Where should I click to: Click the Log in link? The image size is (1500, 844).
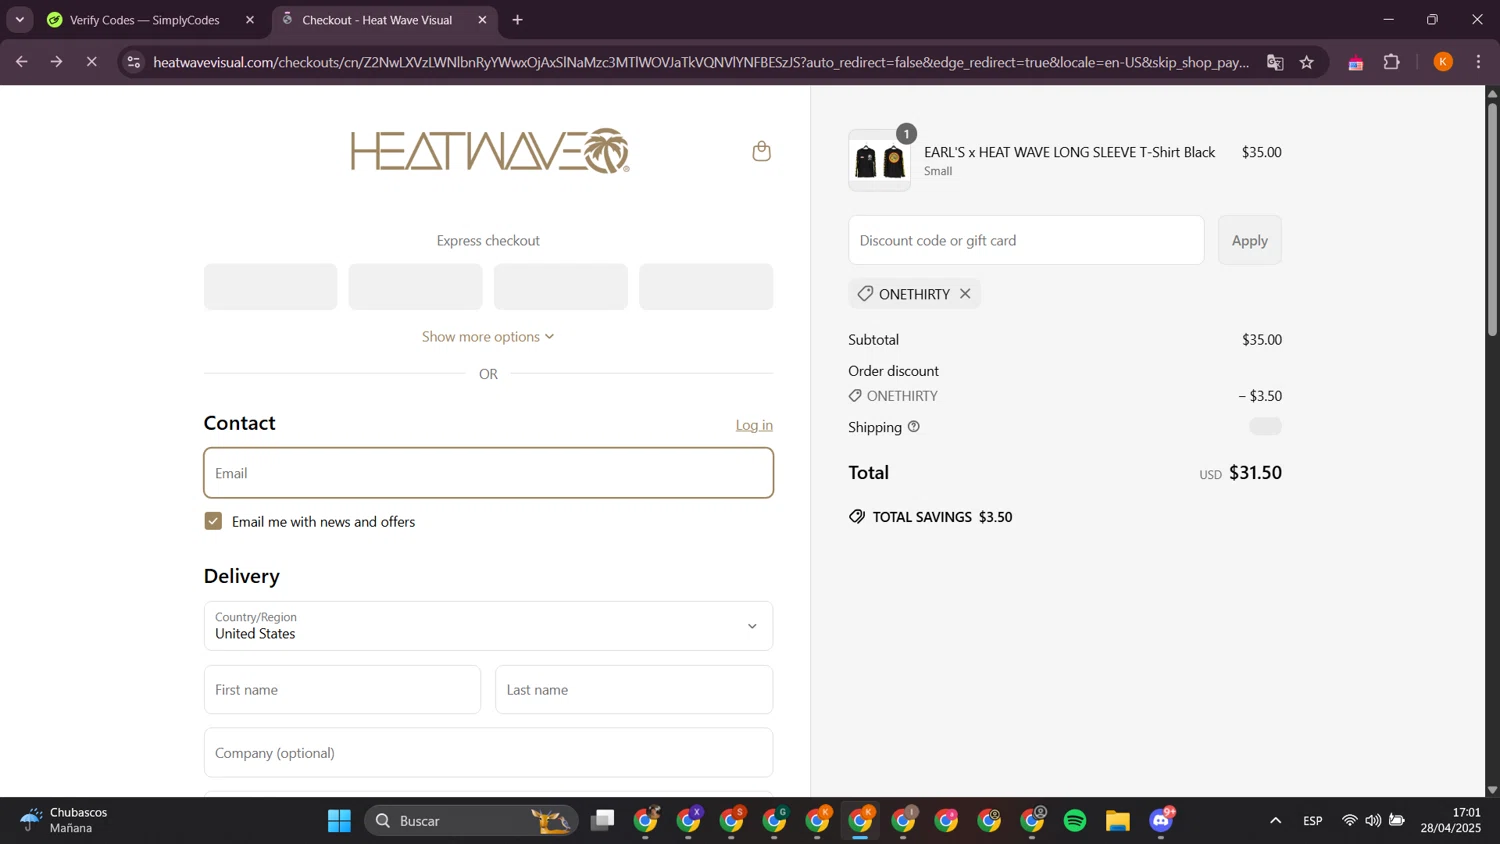pos(754,425)
